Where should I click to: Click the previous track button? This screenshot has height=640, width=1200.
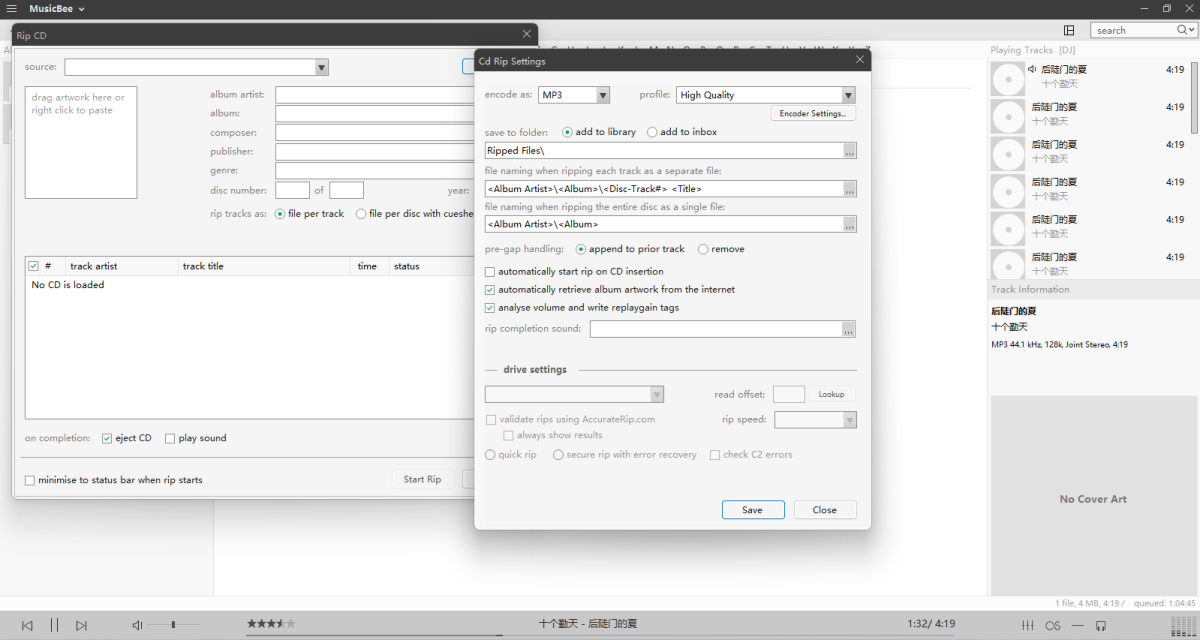pyautogui.click(x=27, y=625)
